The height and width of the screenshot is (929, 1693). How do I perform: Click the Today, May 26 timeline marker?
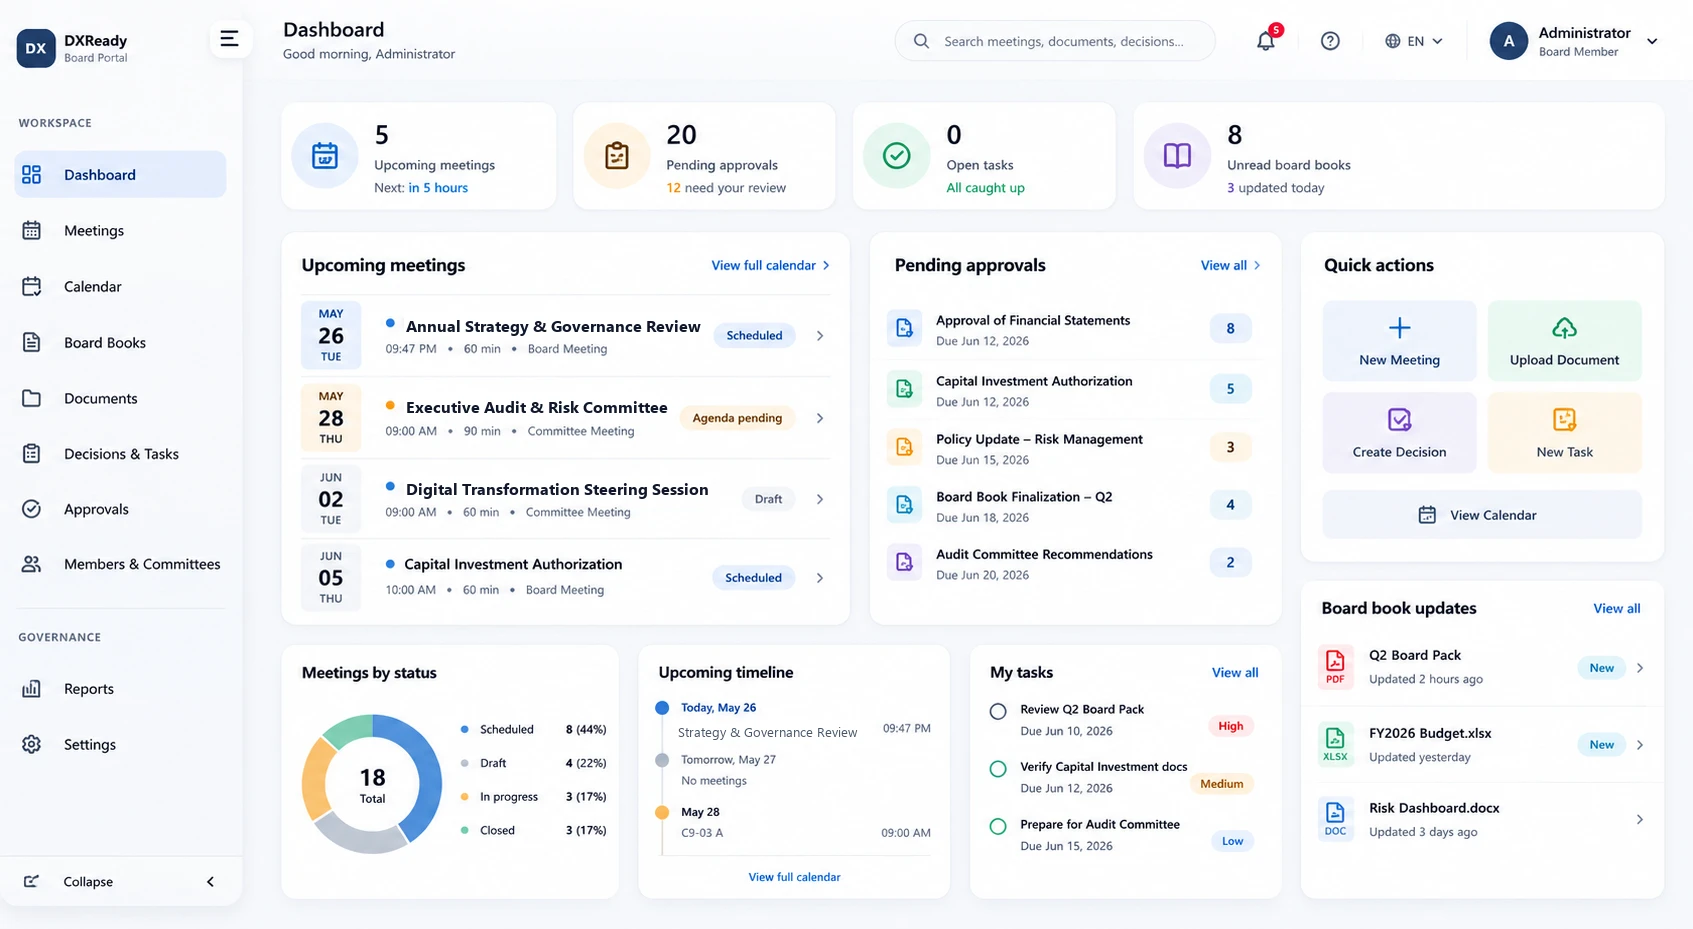(x=662, y=708)
